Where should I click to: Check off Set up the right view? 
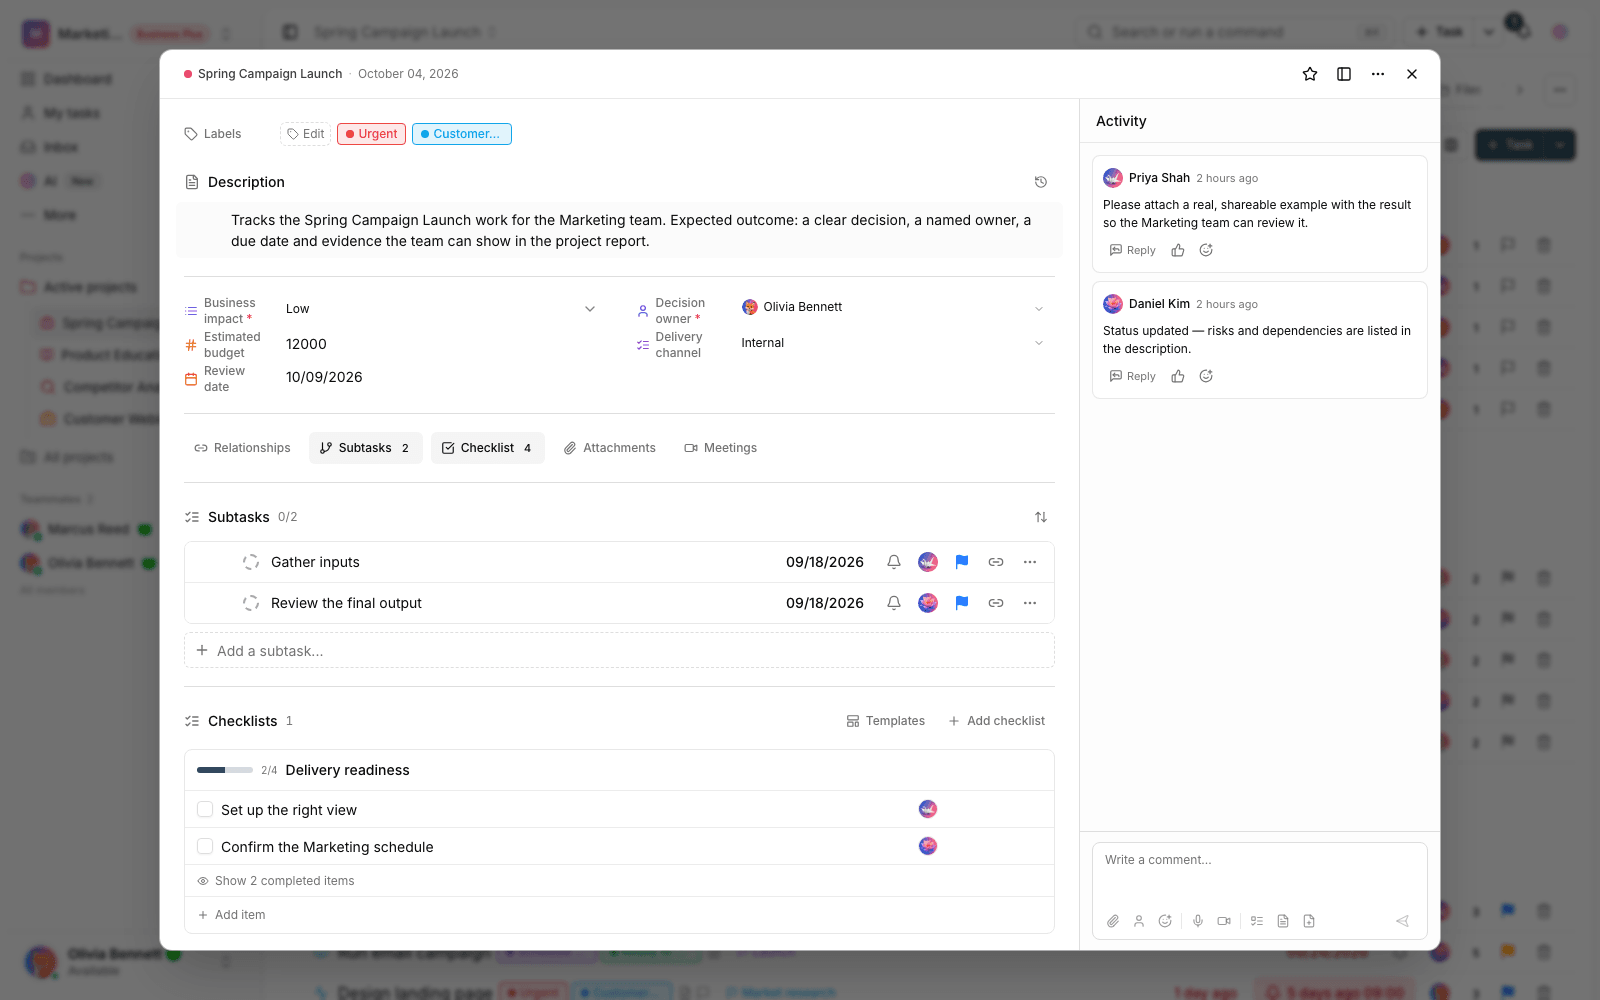pos(205,810)
